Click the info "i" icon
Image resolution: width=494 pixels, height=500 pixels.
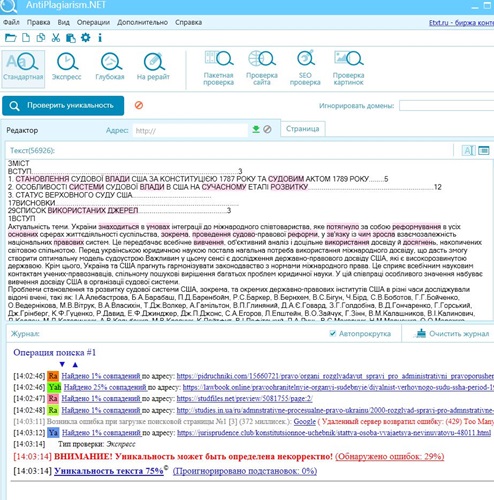100,38
